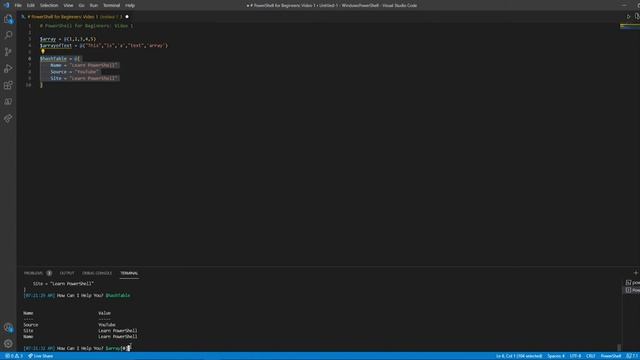Screen dimensions: 640x360
Task: Click the Source = "YouTube" line in editor
Action: [75, 71]
